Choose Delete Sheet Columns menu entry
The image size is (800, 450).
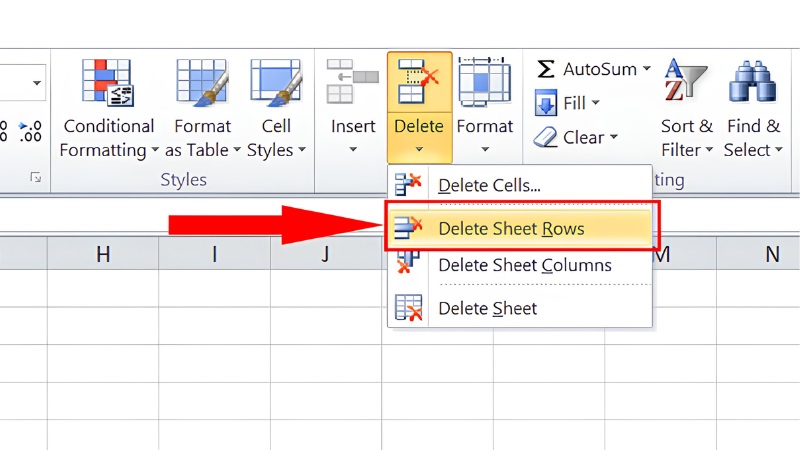click(x=520, y=265)
